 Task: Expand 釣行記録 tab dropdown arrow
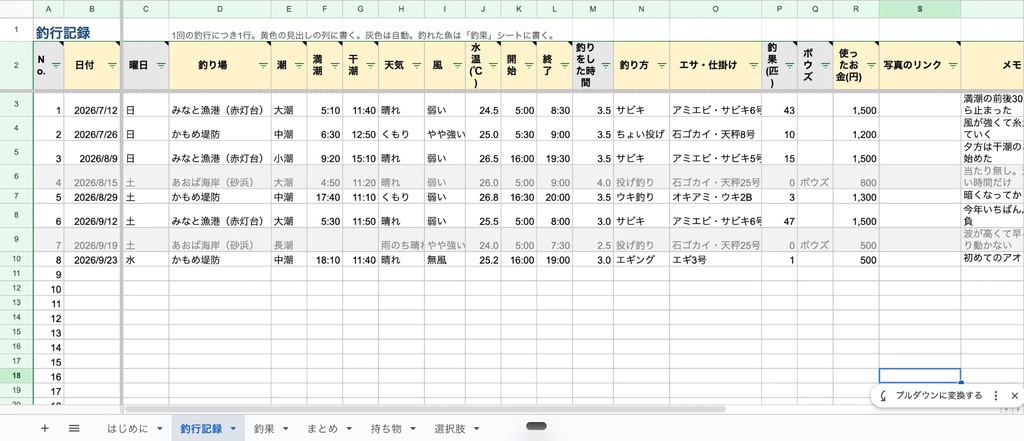coord(233,429)
